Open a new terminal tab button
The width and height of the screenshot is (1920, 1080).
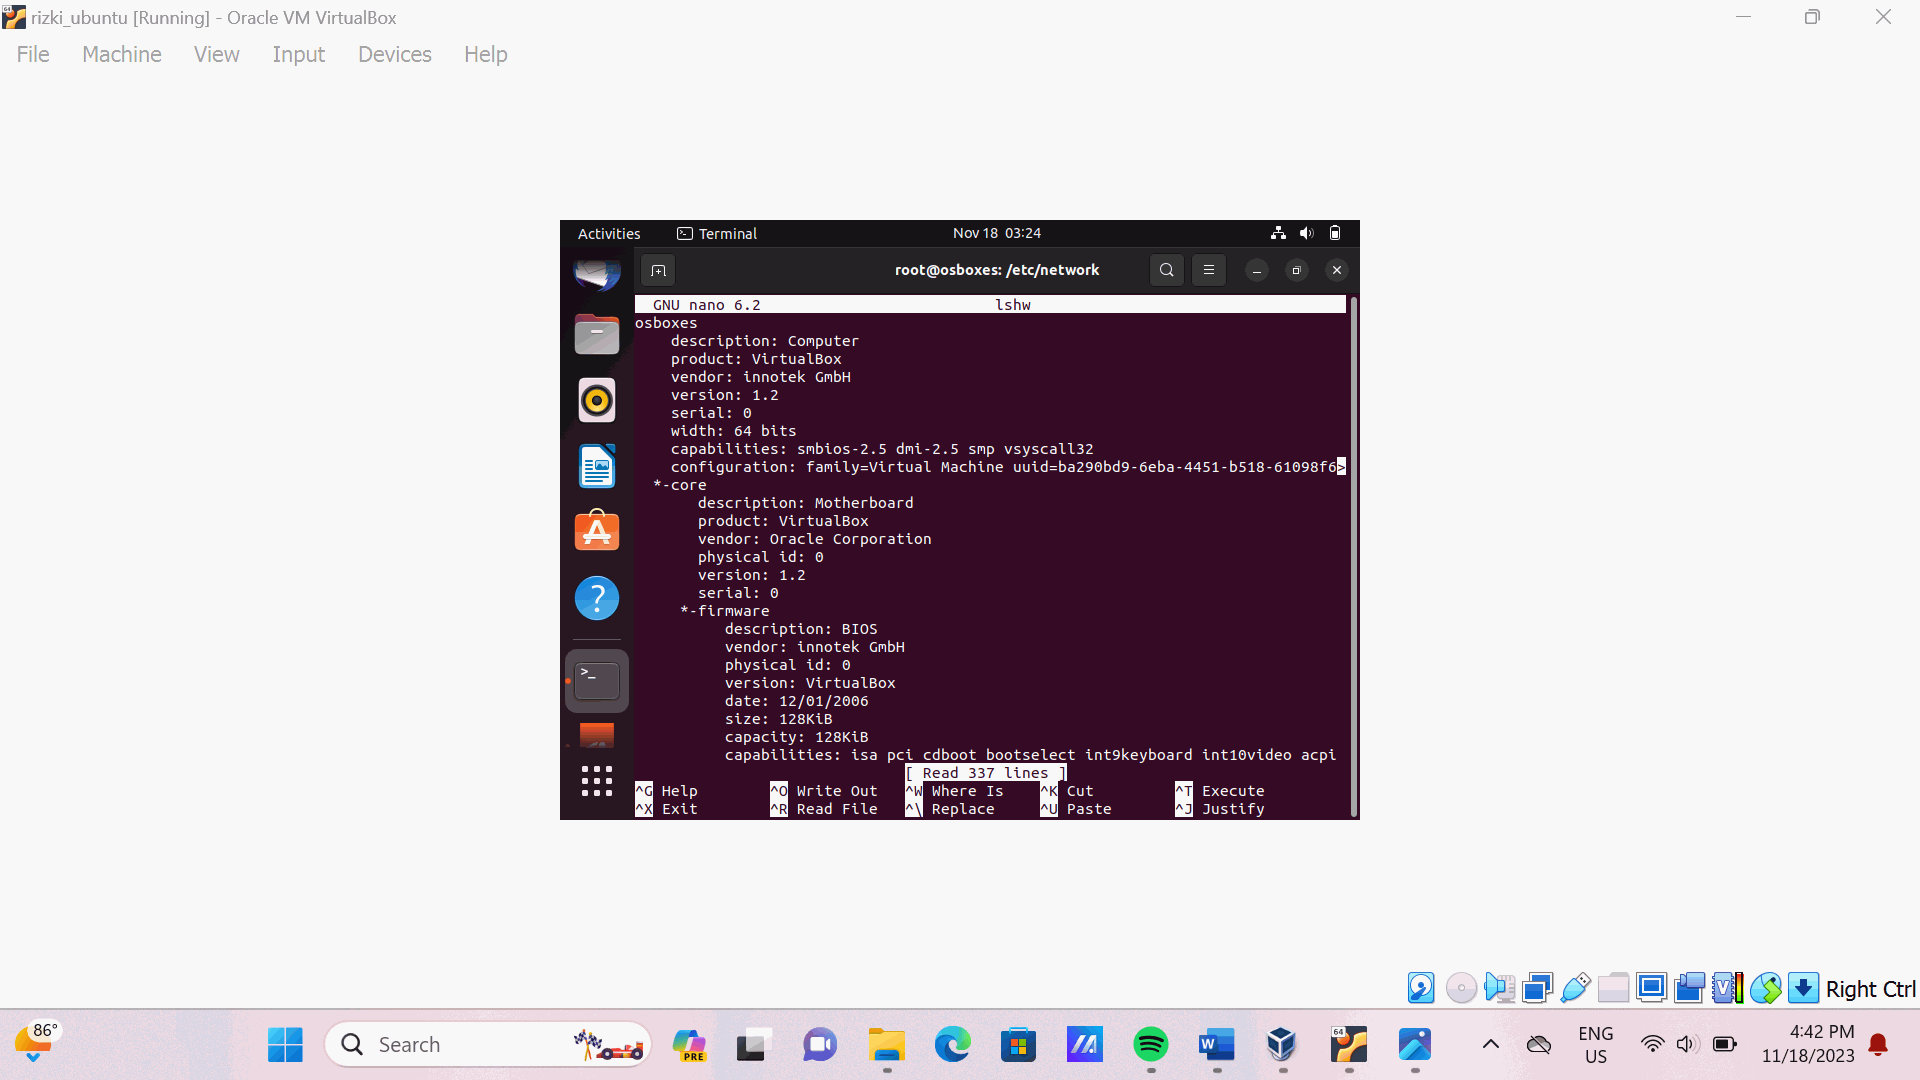(x=658, y=270)
